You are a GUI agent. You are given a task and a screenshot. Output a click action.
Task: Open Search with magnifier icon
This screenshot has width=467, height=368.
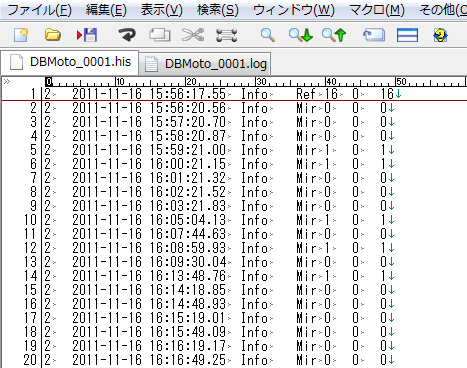tap(268, 35)
